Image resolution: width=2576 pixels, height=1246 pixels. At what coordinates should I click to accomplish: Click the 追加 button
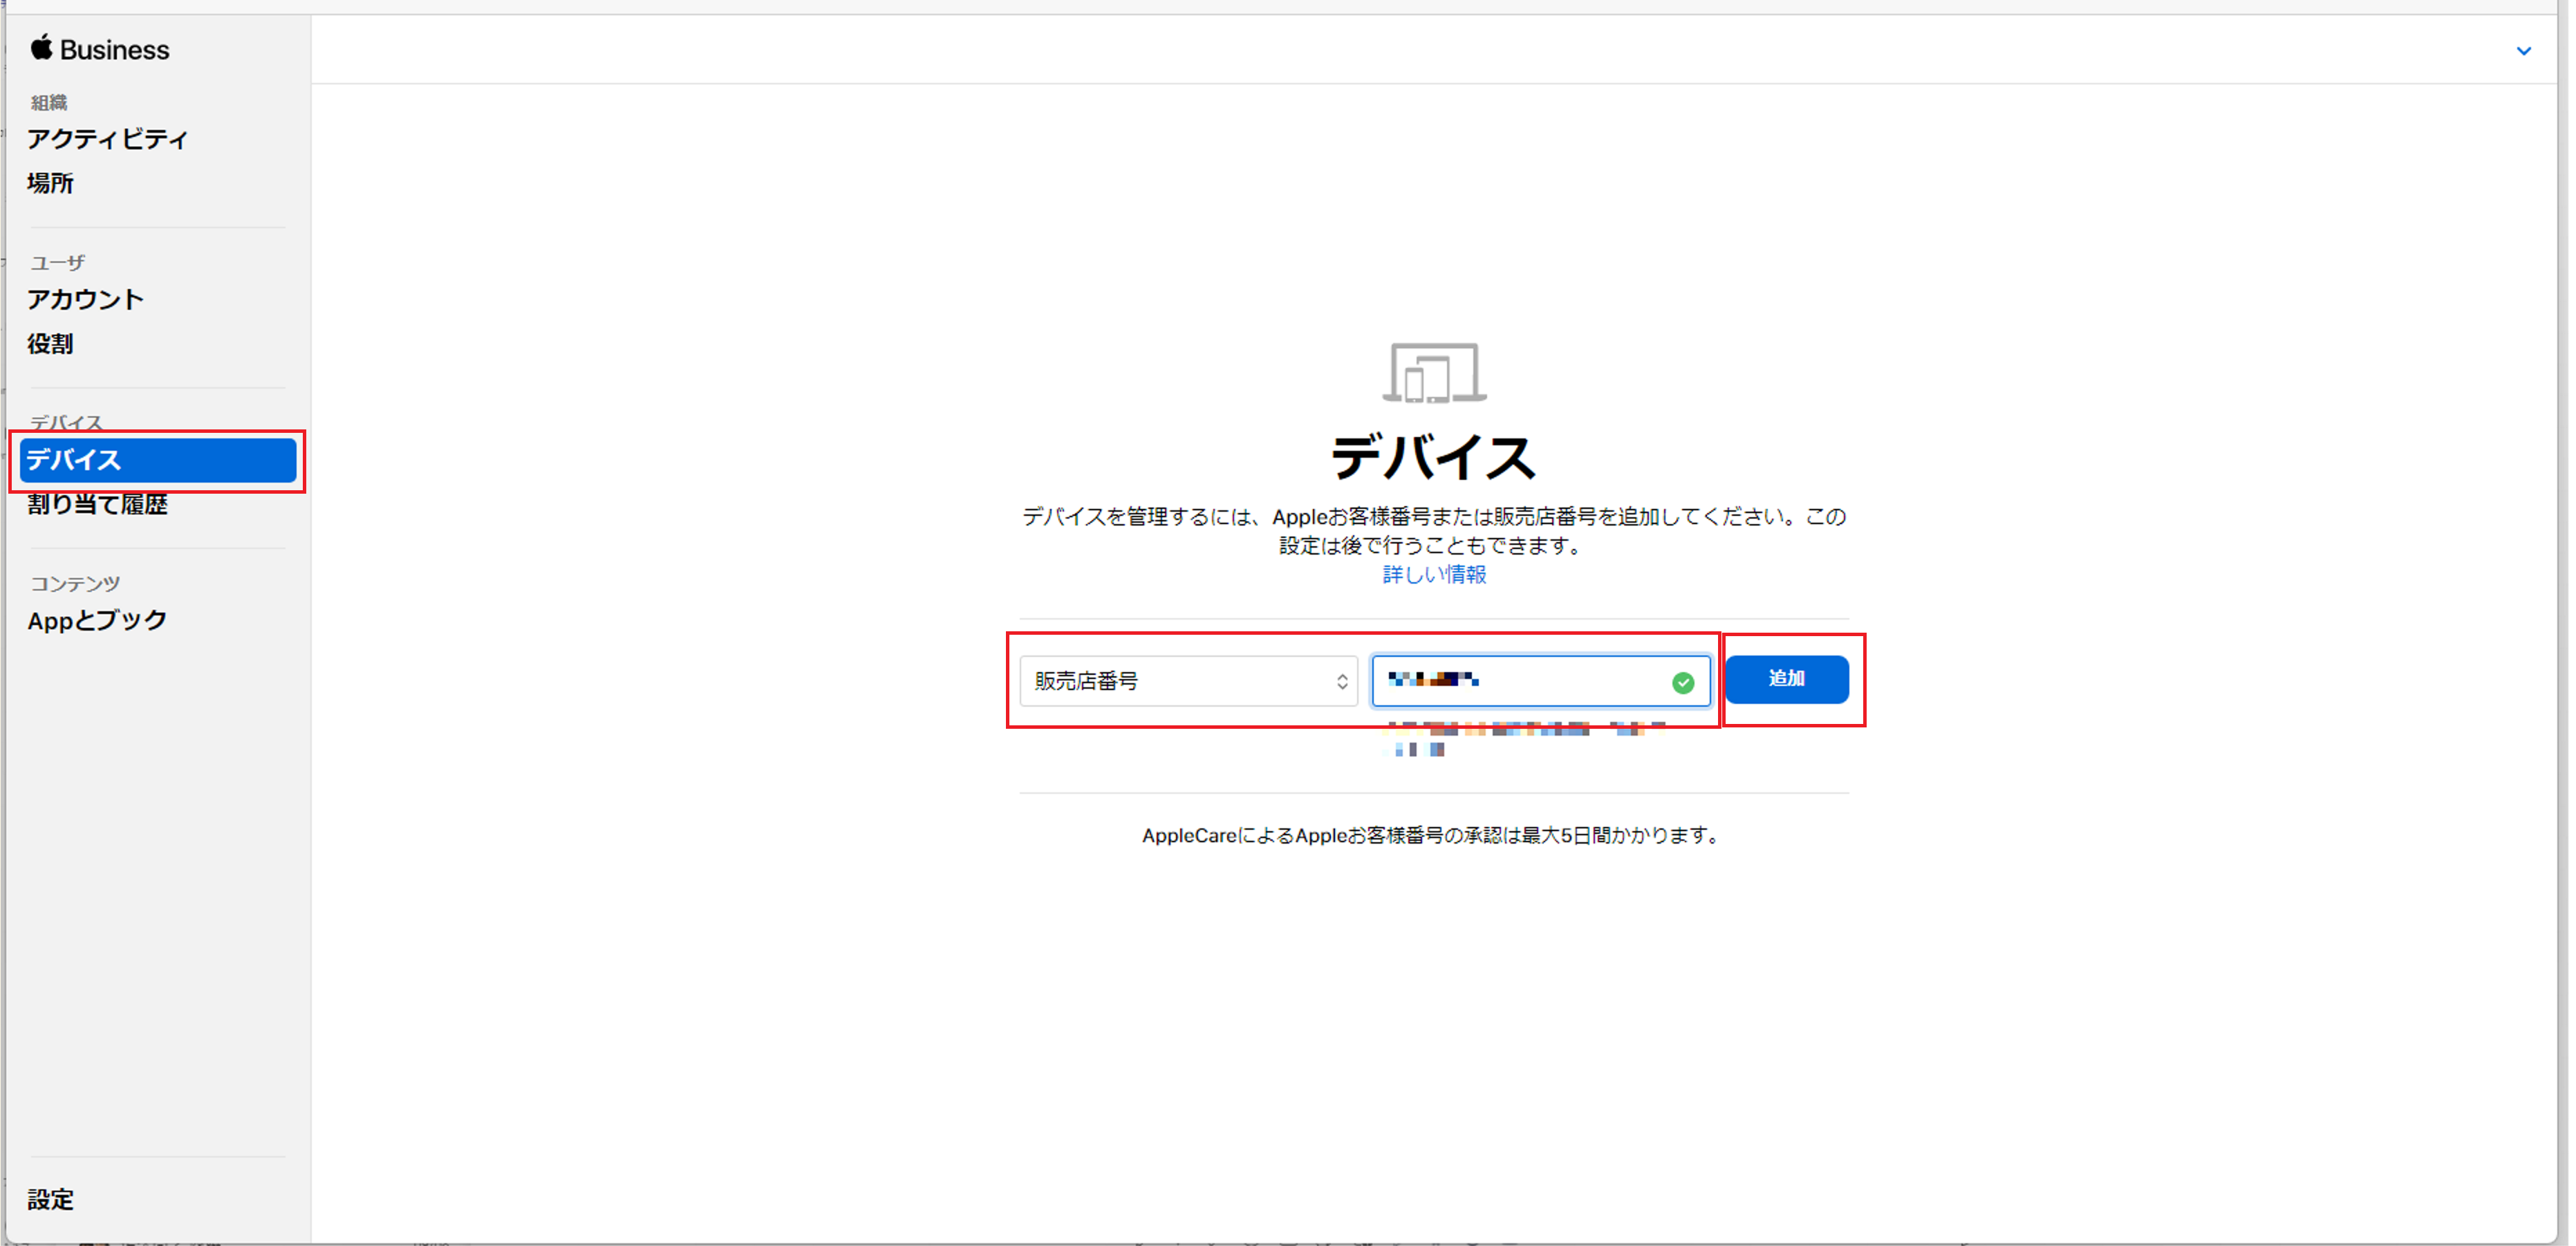click(1786, 679)
